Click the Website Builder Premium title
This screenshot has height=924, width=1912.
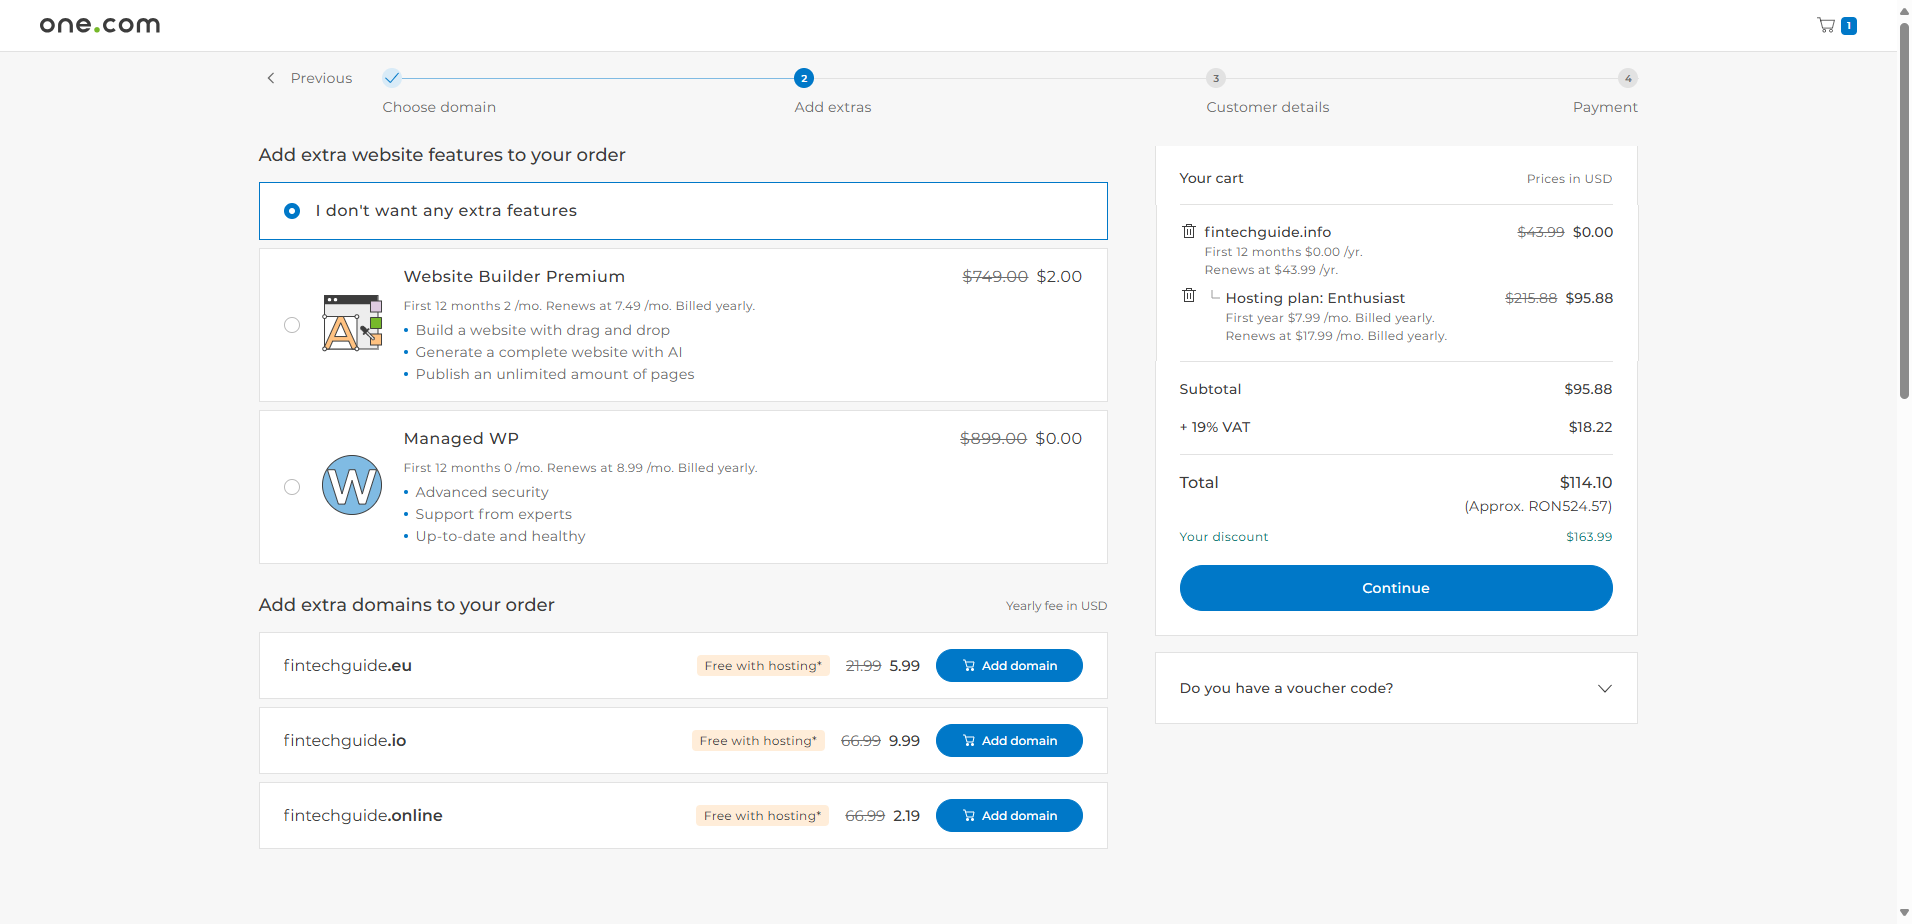click(x=514, y=277)
